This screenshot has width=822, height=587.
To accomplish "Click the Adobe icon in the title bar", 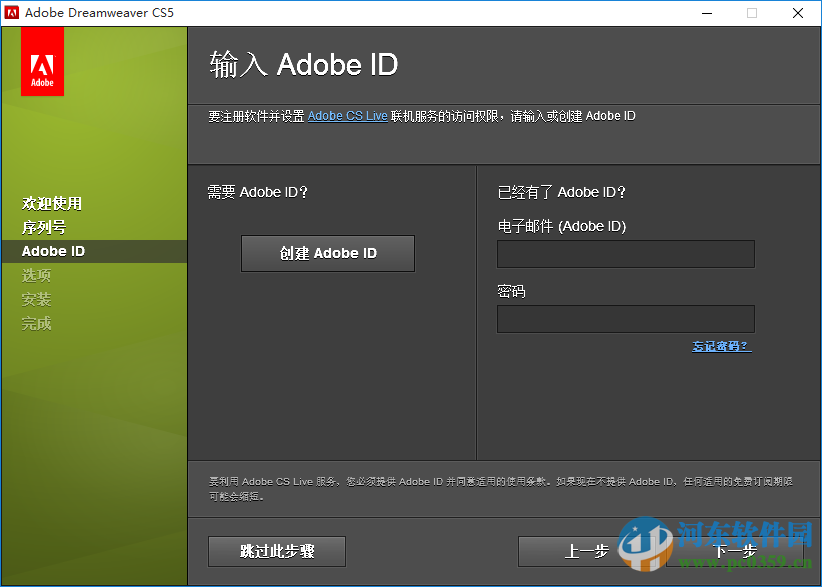I will coord(12,14).
